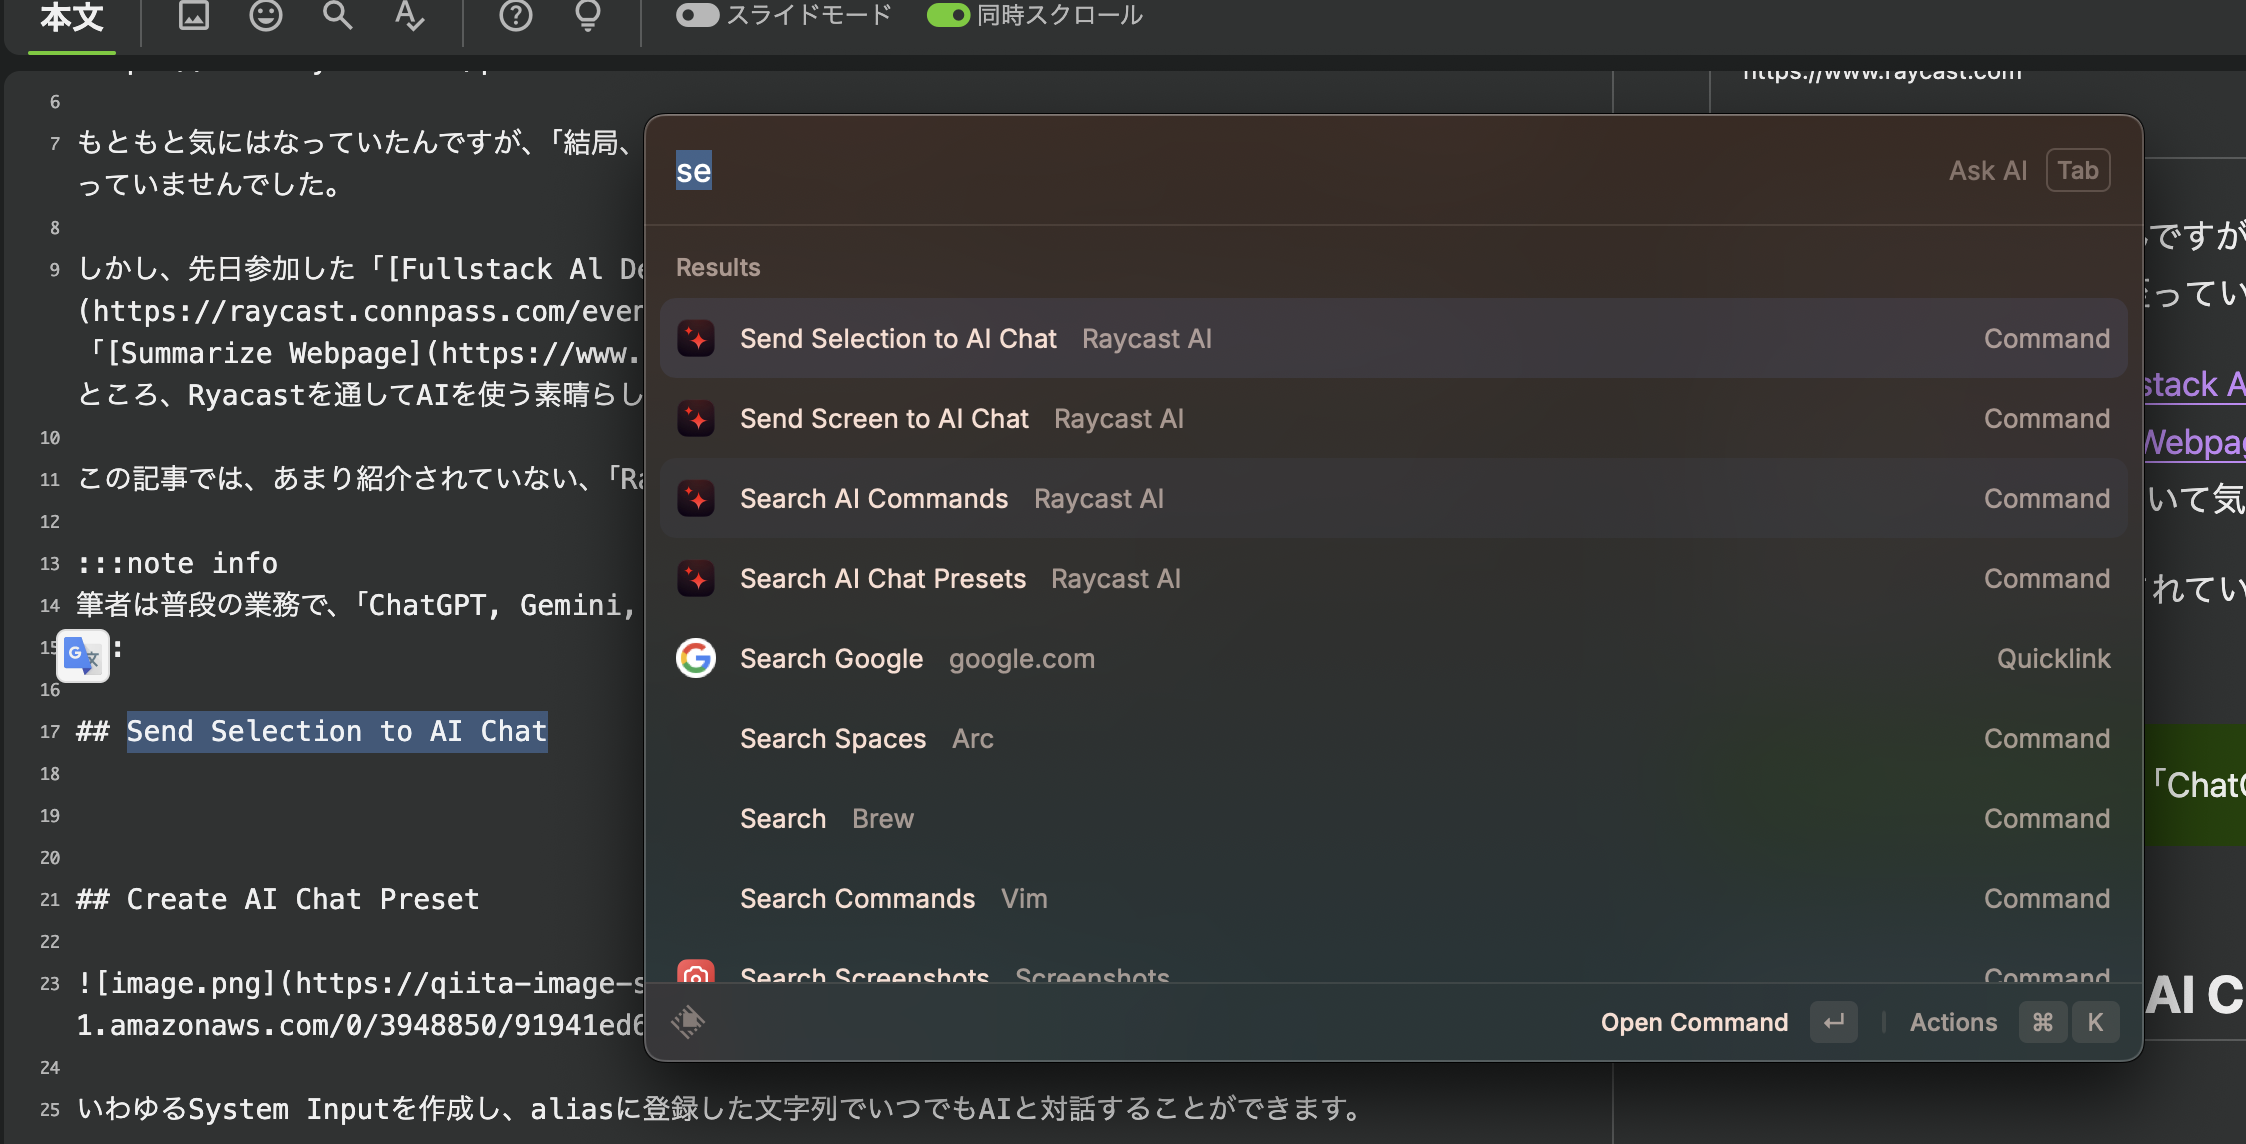Open the emoji picker icon
This screenshot has width=2246, height=1144.
265,16
